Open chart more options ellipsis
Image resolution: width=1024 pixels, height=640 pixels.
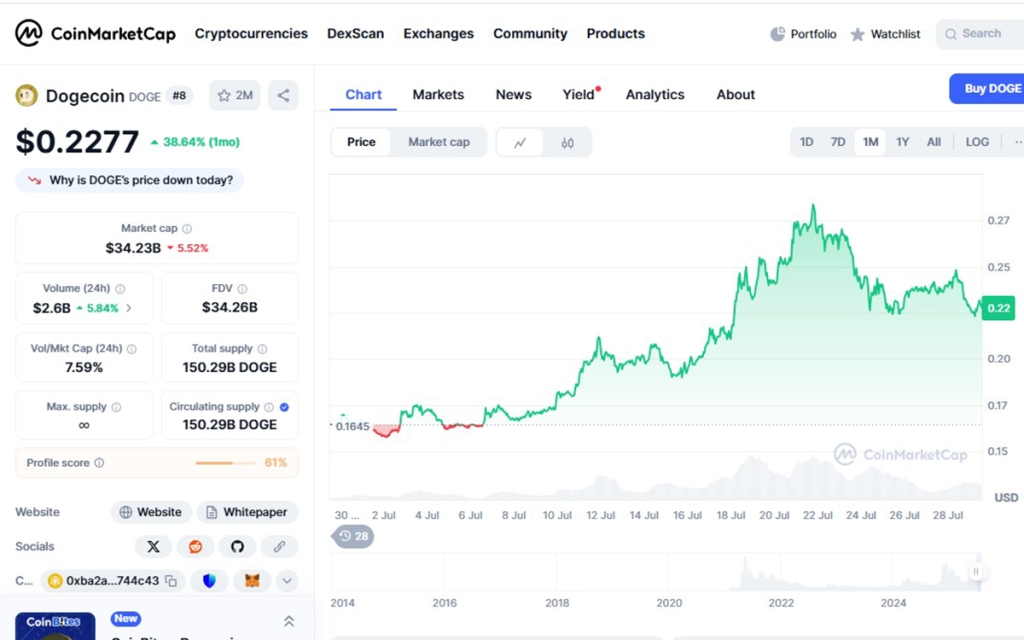coord(1017,142)
